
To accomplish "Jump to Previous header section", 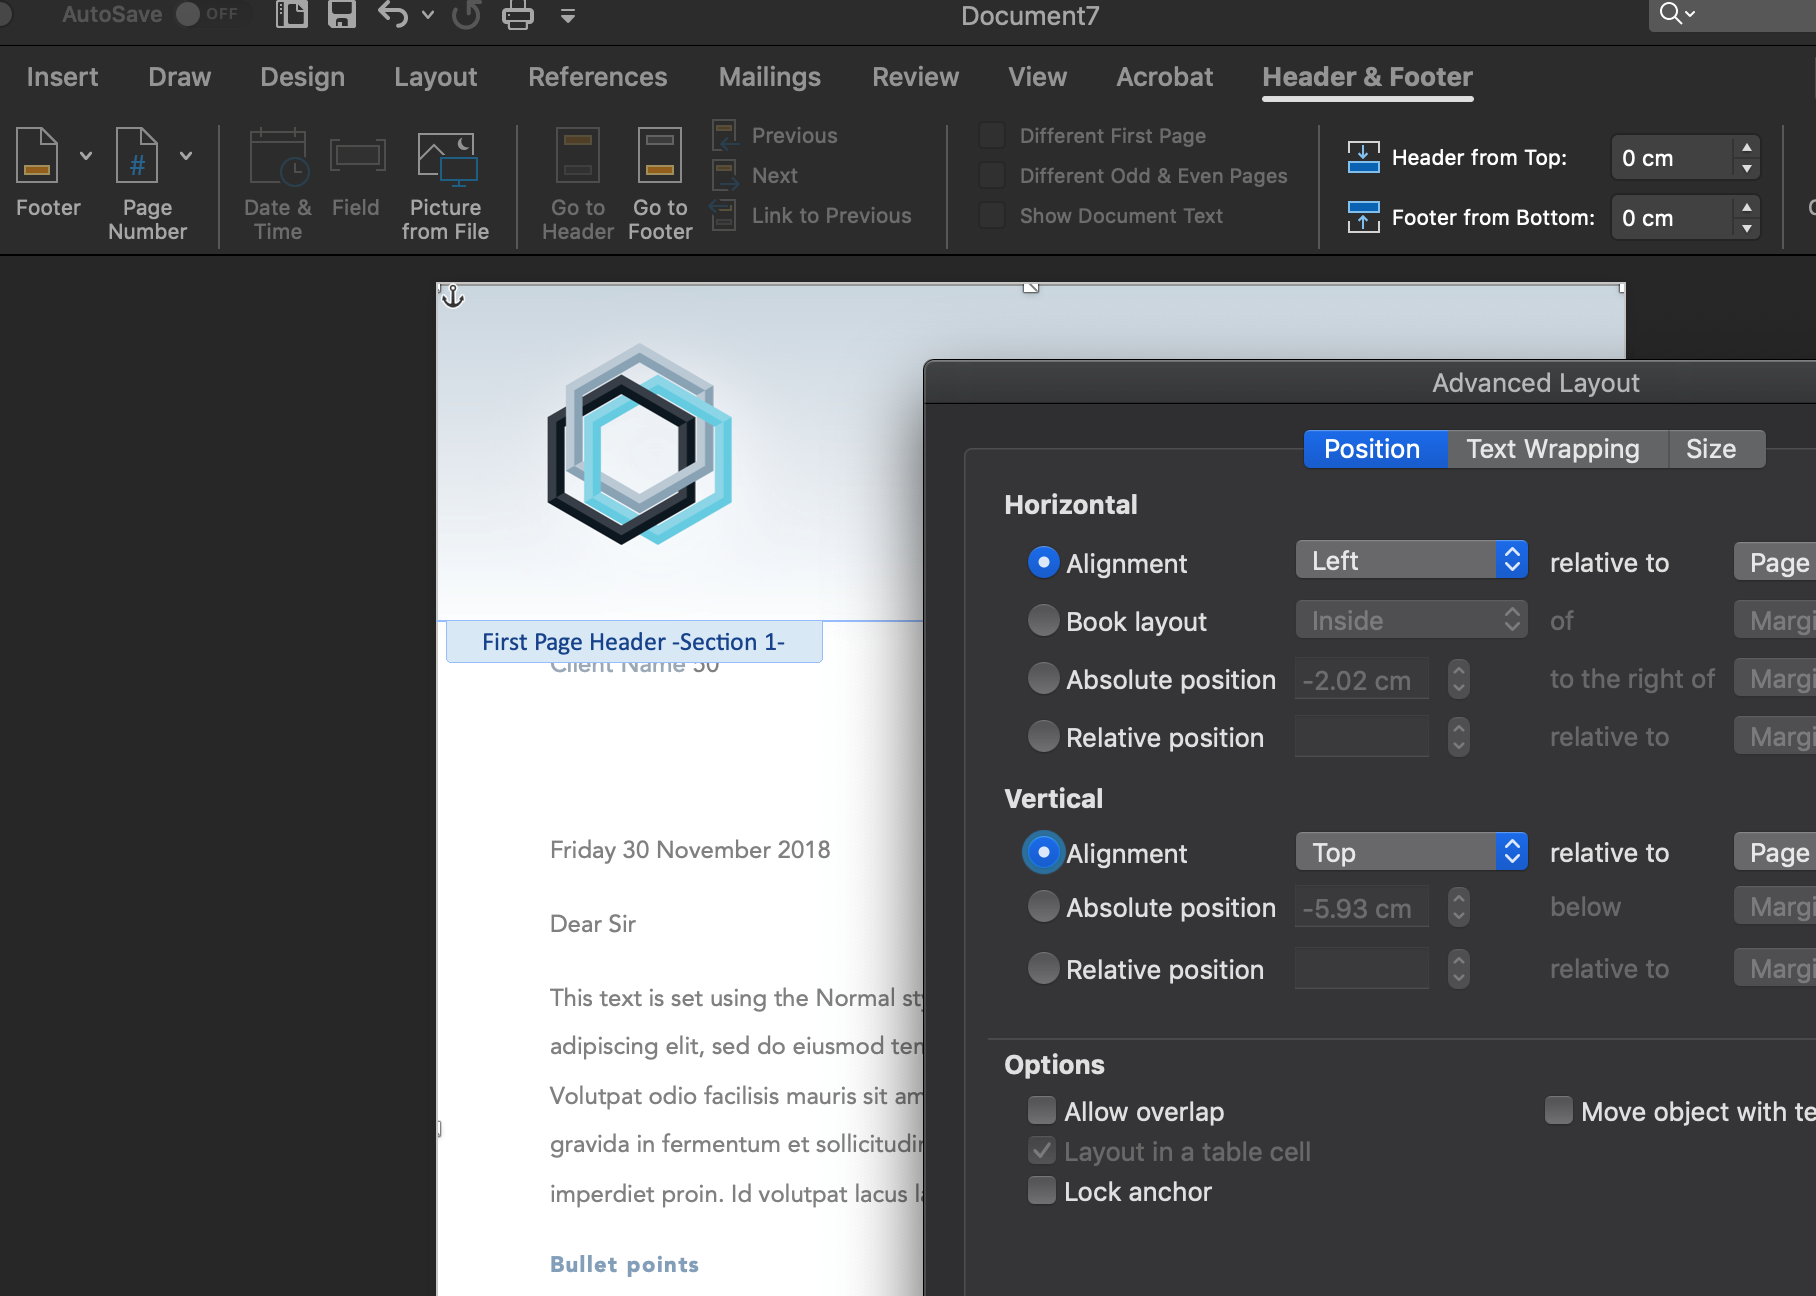I will [775, 135].
